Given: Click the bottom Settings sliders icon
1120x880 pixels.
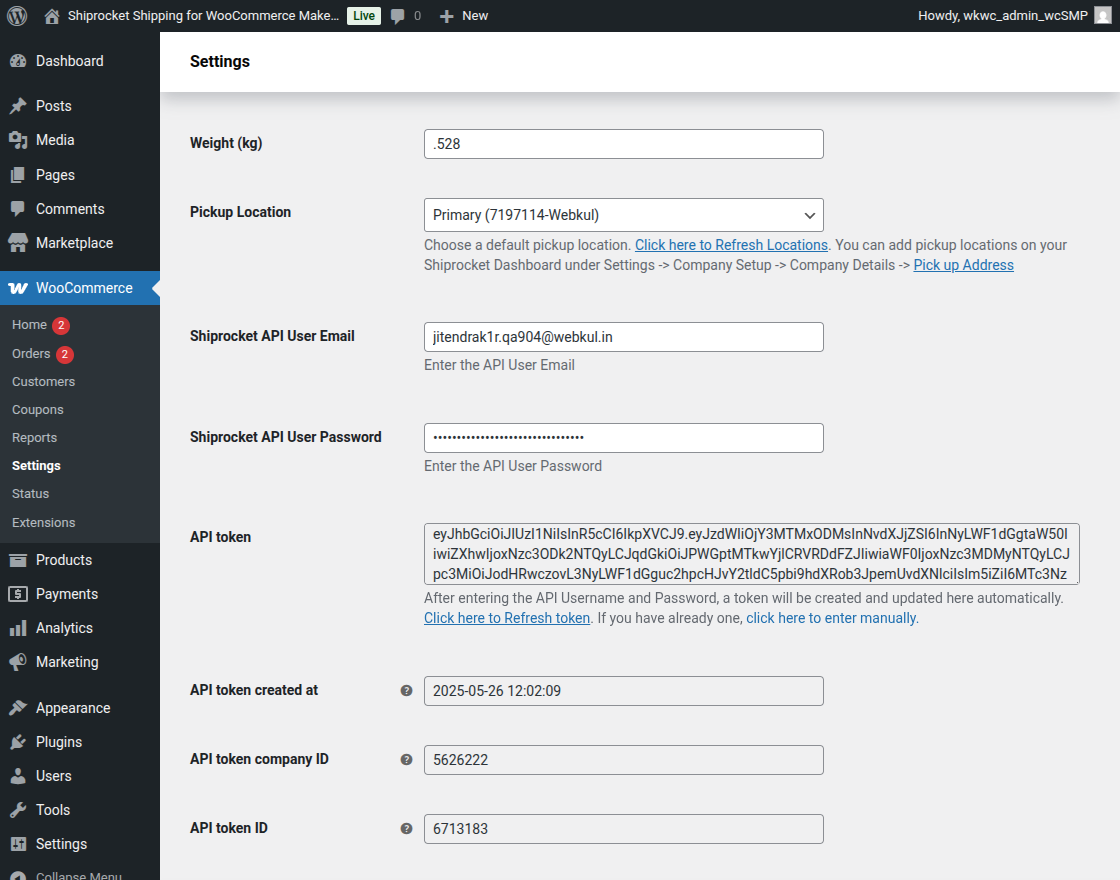Looking at the screenshot, I should pos(18,844).
